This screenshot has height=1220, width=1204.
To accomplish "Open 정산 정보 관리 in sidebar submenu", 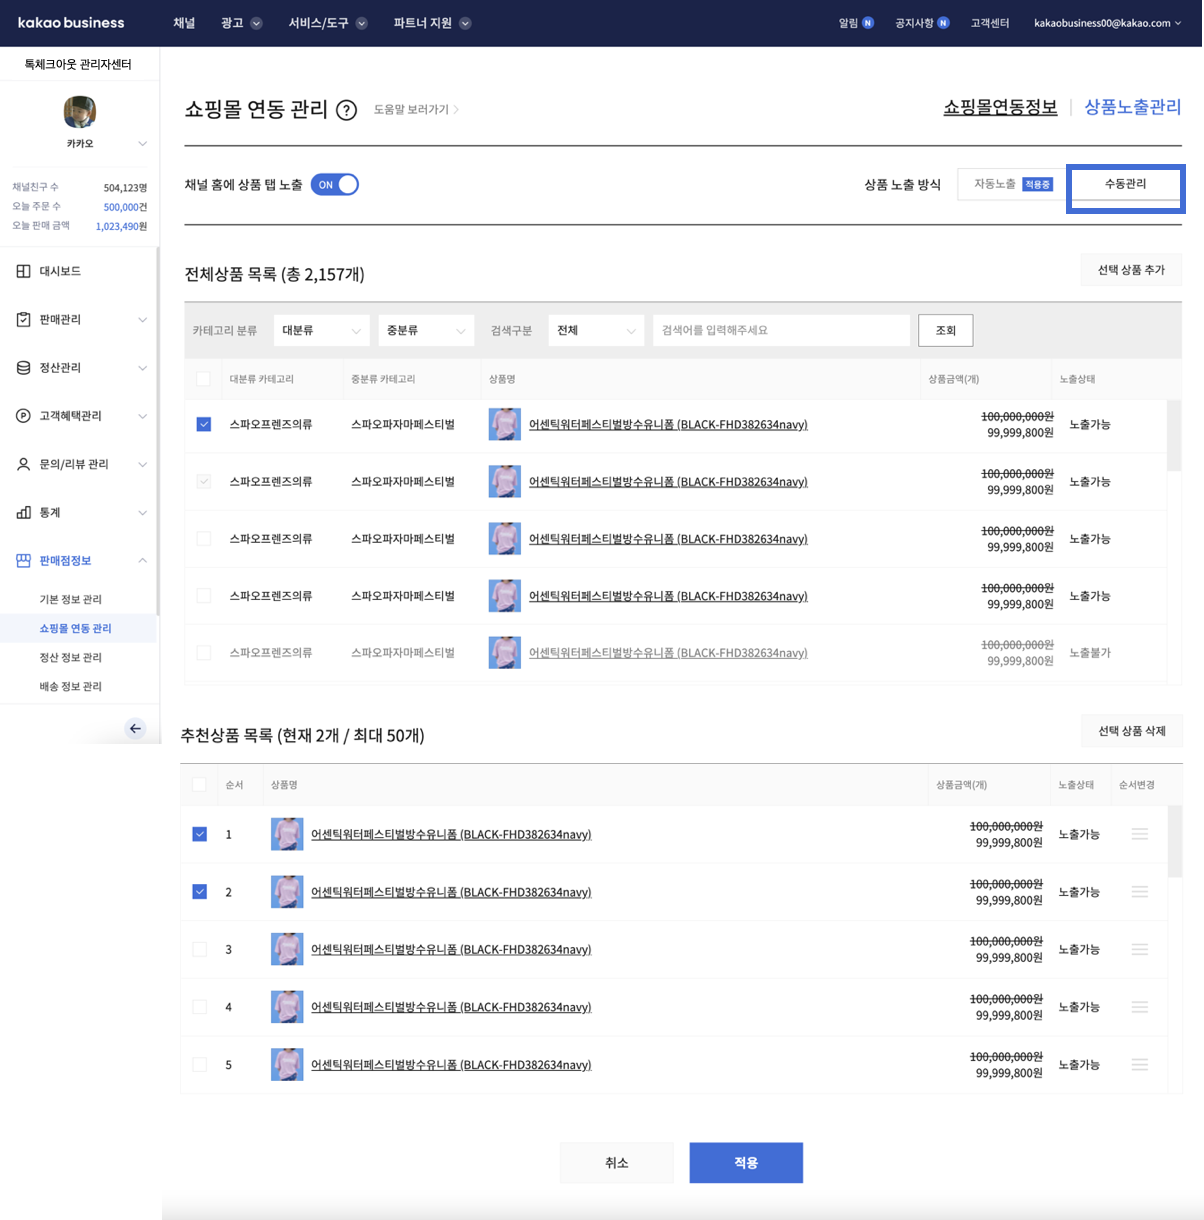I will [x=71, y=657].
